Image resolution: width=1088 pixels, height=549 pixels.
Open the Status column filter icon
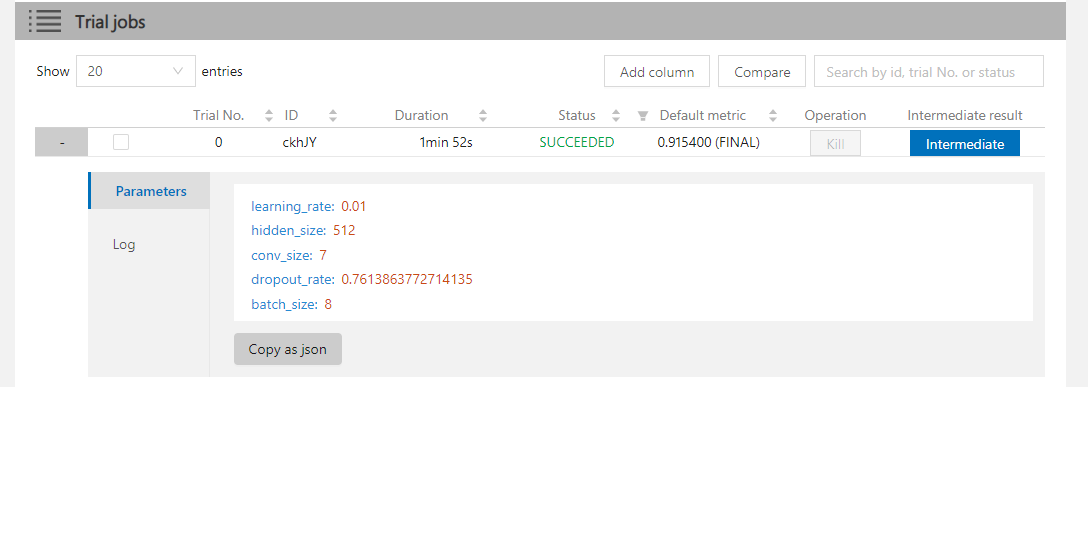tap(643, 116)
